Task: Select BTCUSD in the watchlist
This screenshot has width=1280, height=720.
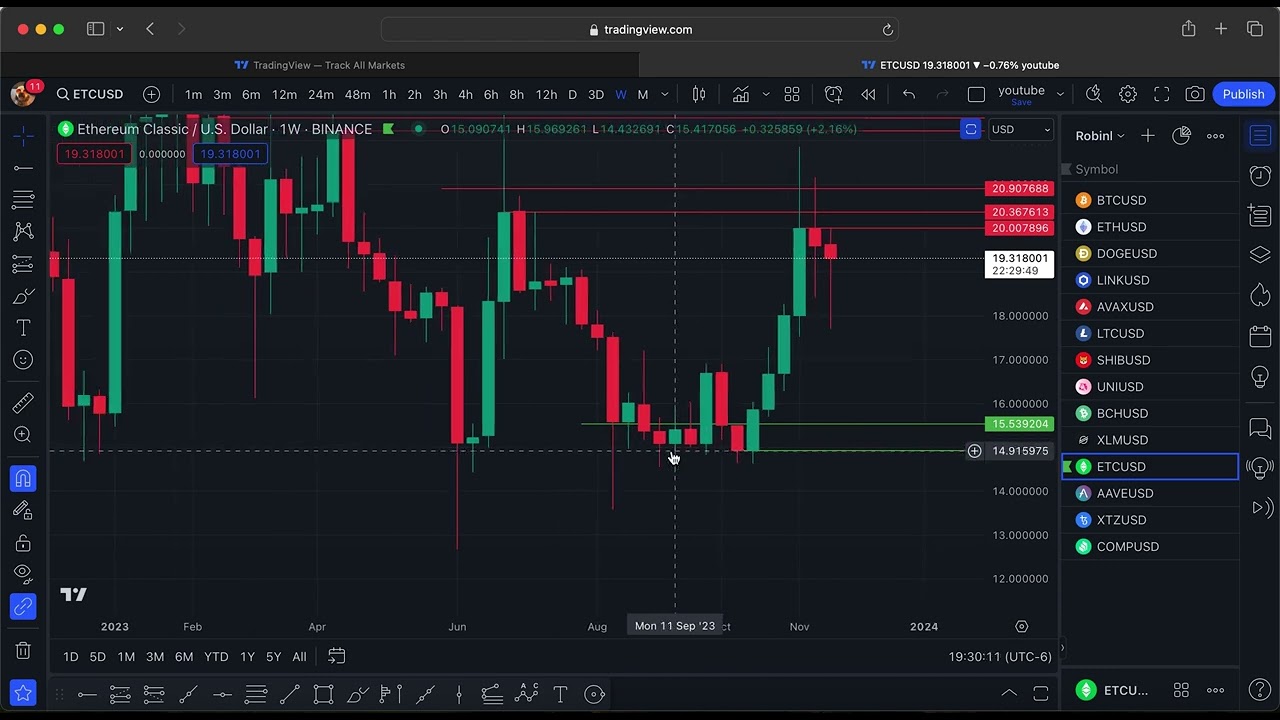Action: [x=1150, y=200]
